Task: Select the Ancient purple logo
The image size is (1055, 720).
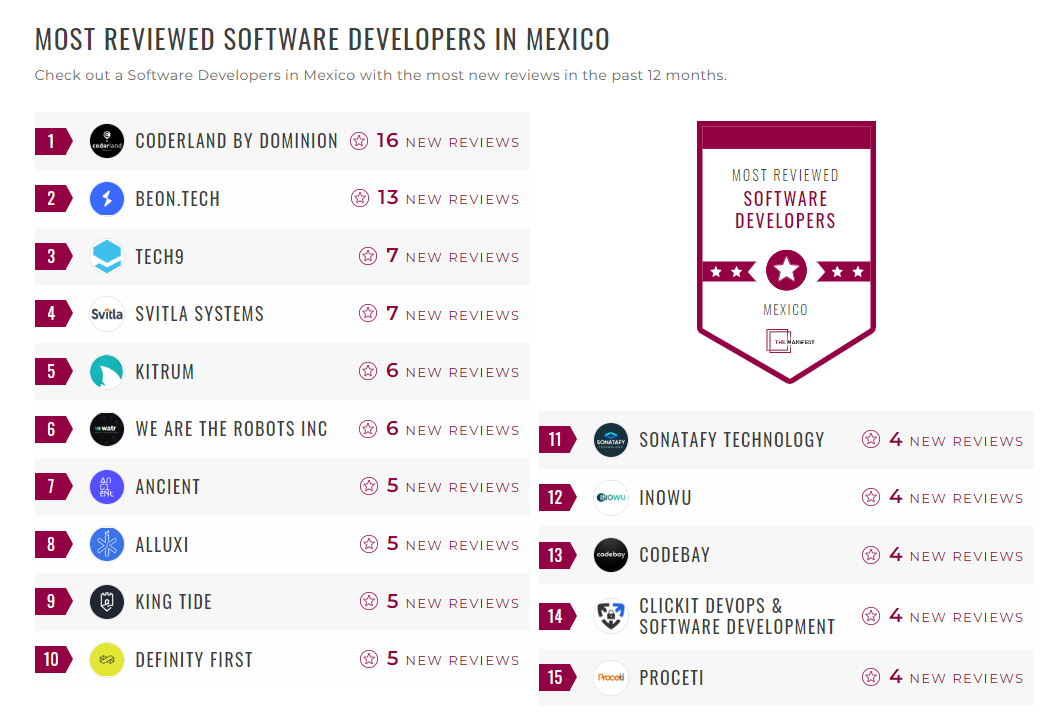Action: (107, 487)
